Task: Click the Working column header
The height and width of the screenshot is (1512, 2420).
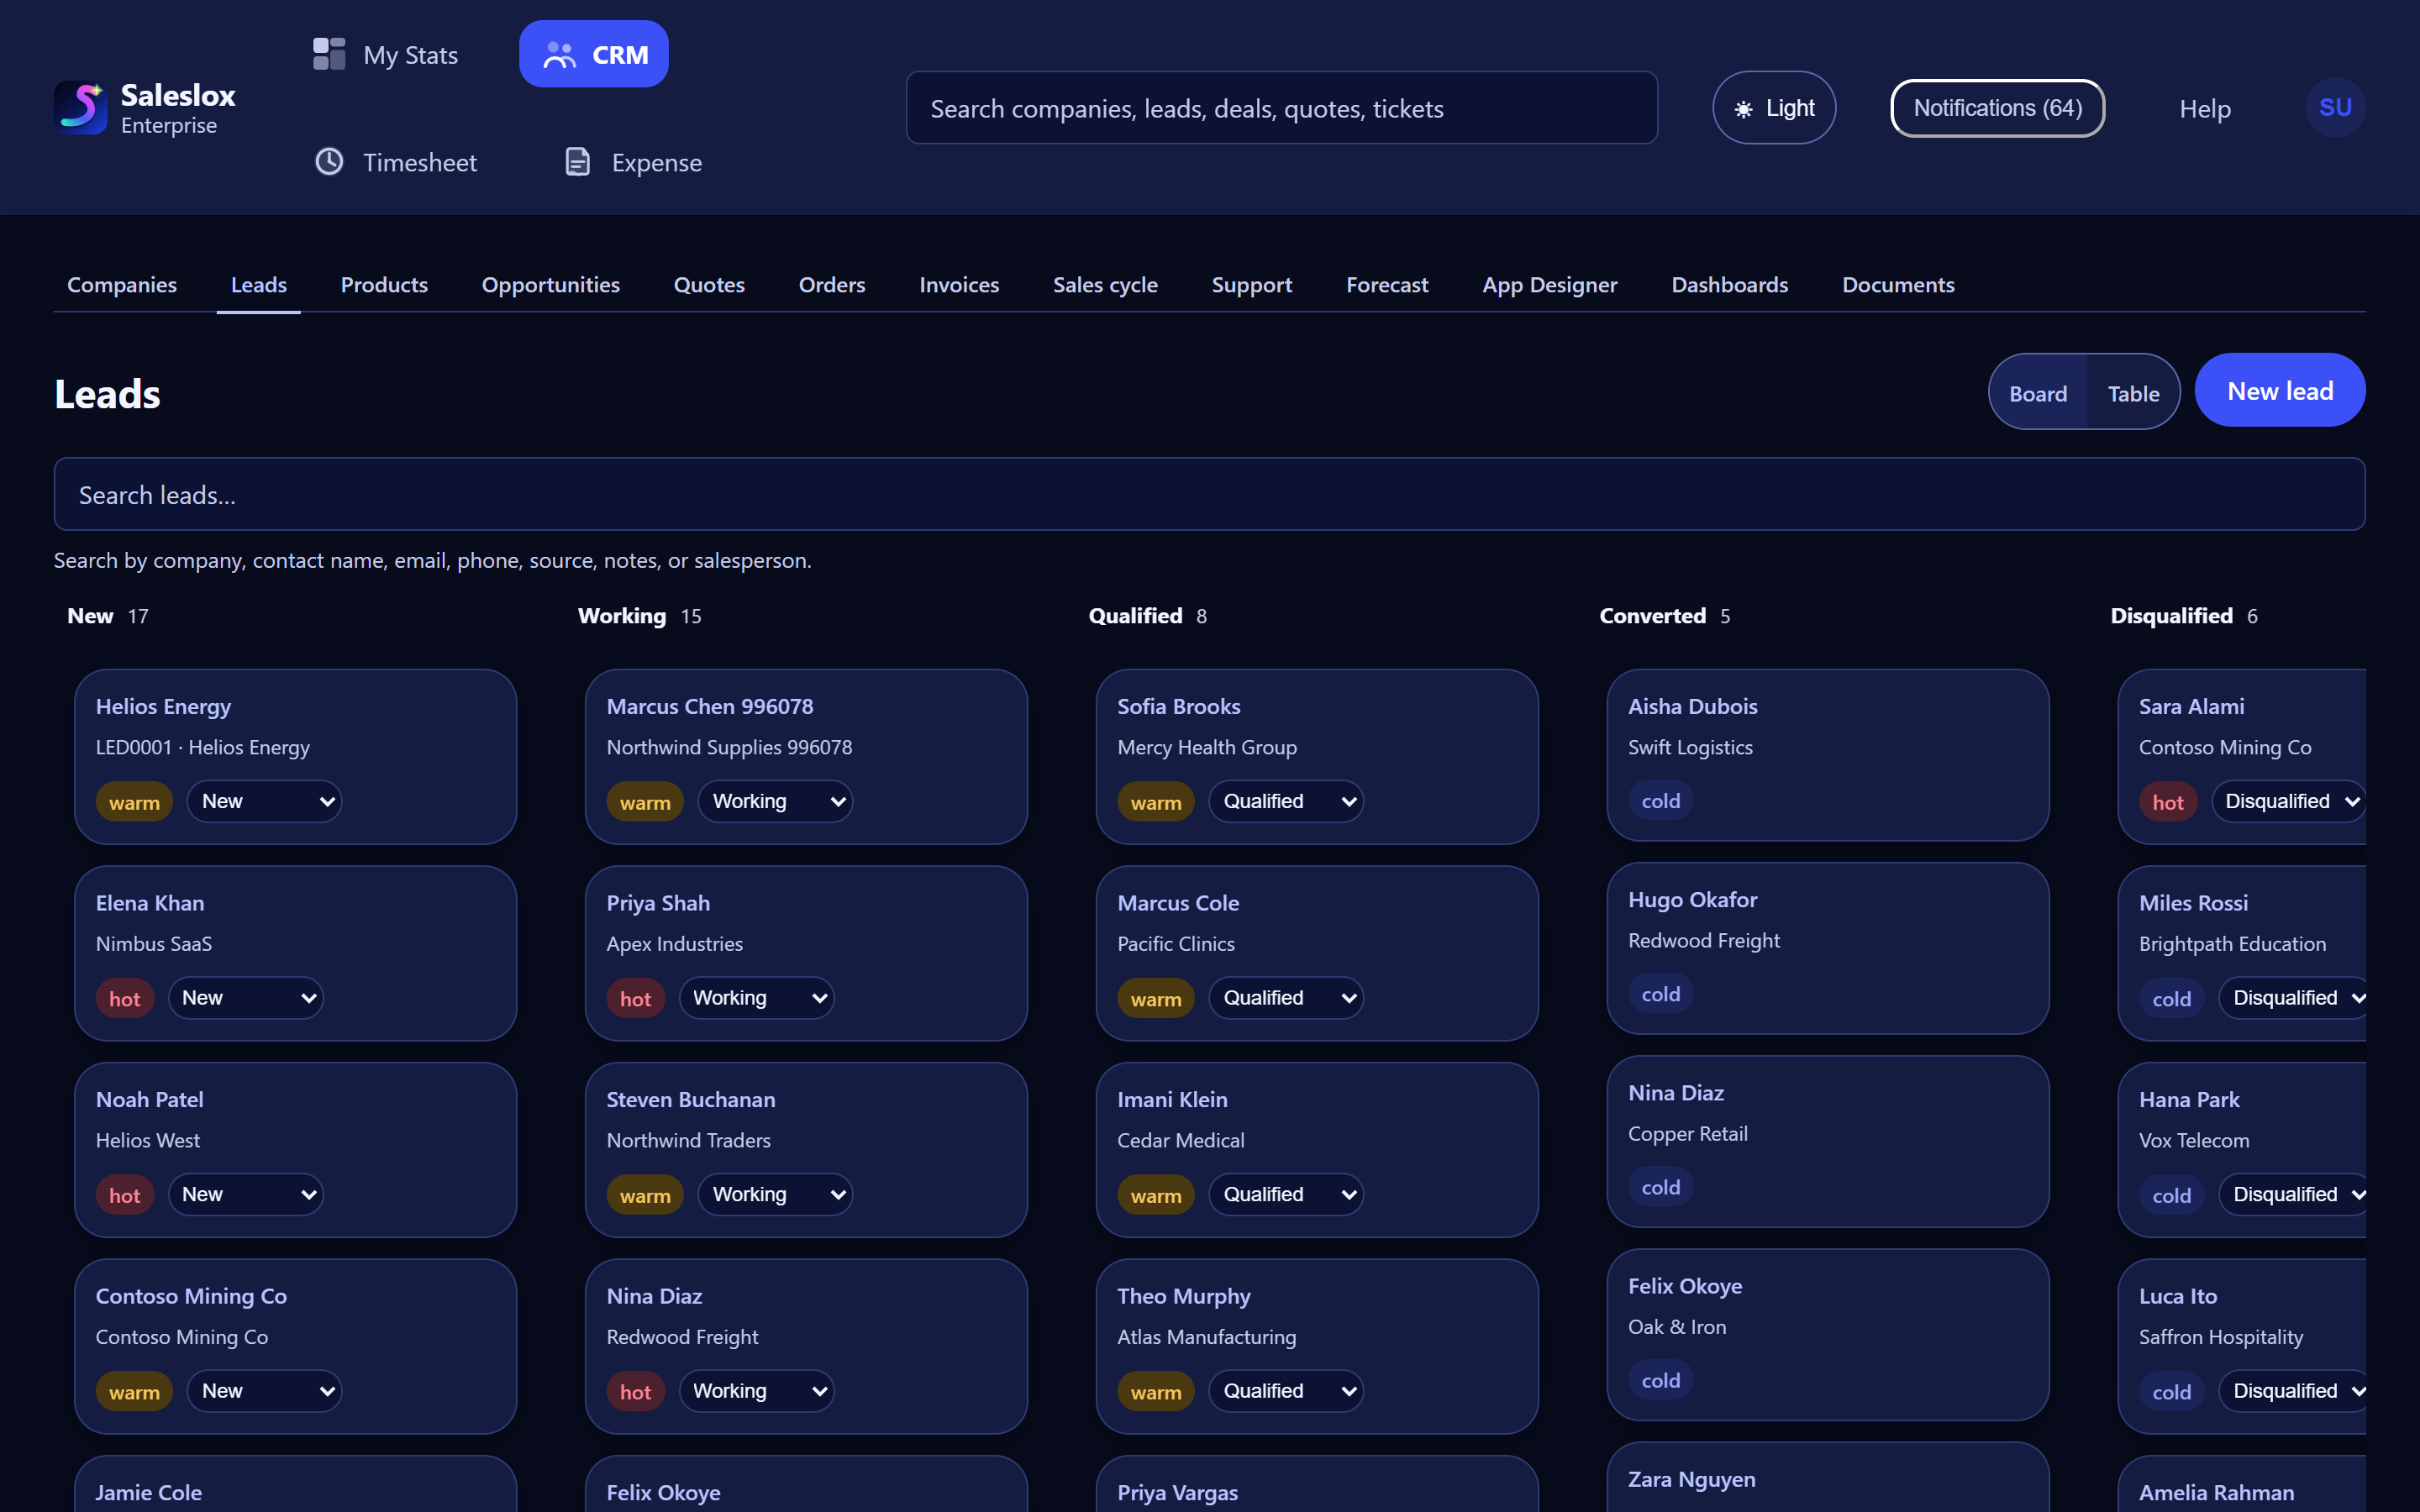Action: click(x=622, y=616)
